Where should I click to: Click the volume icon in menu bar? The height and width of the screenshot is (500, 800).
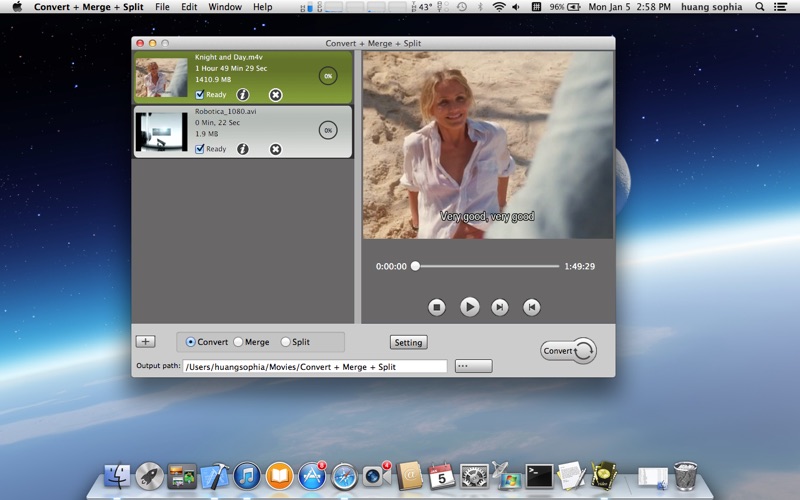(516, 7)
